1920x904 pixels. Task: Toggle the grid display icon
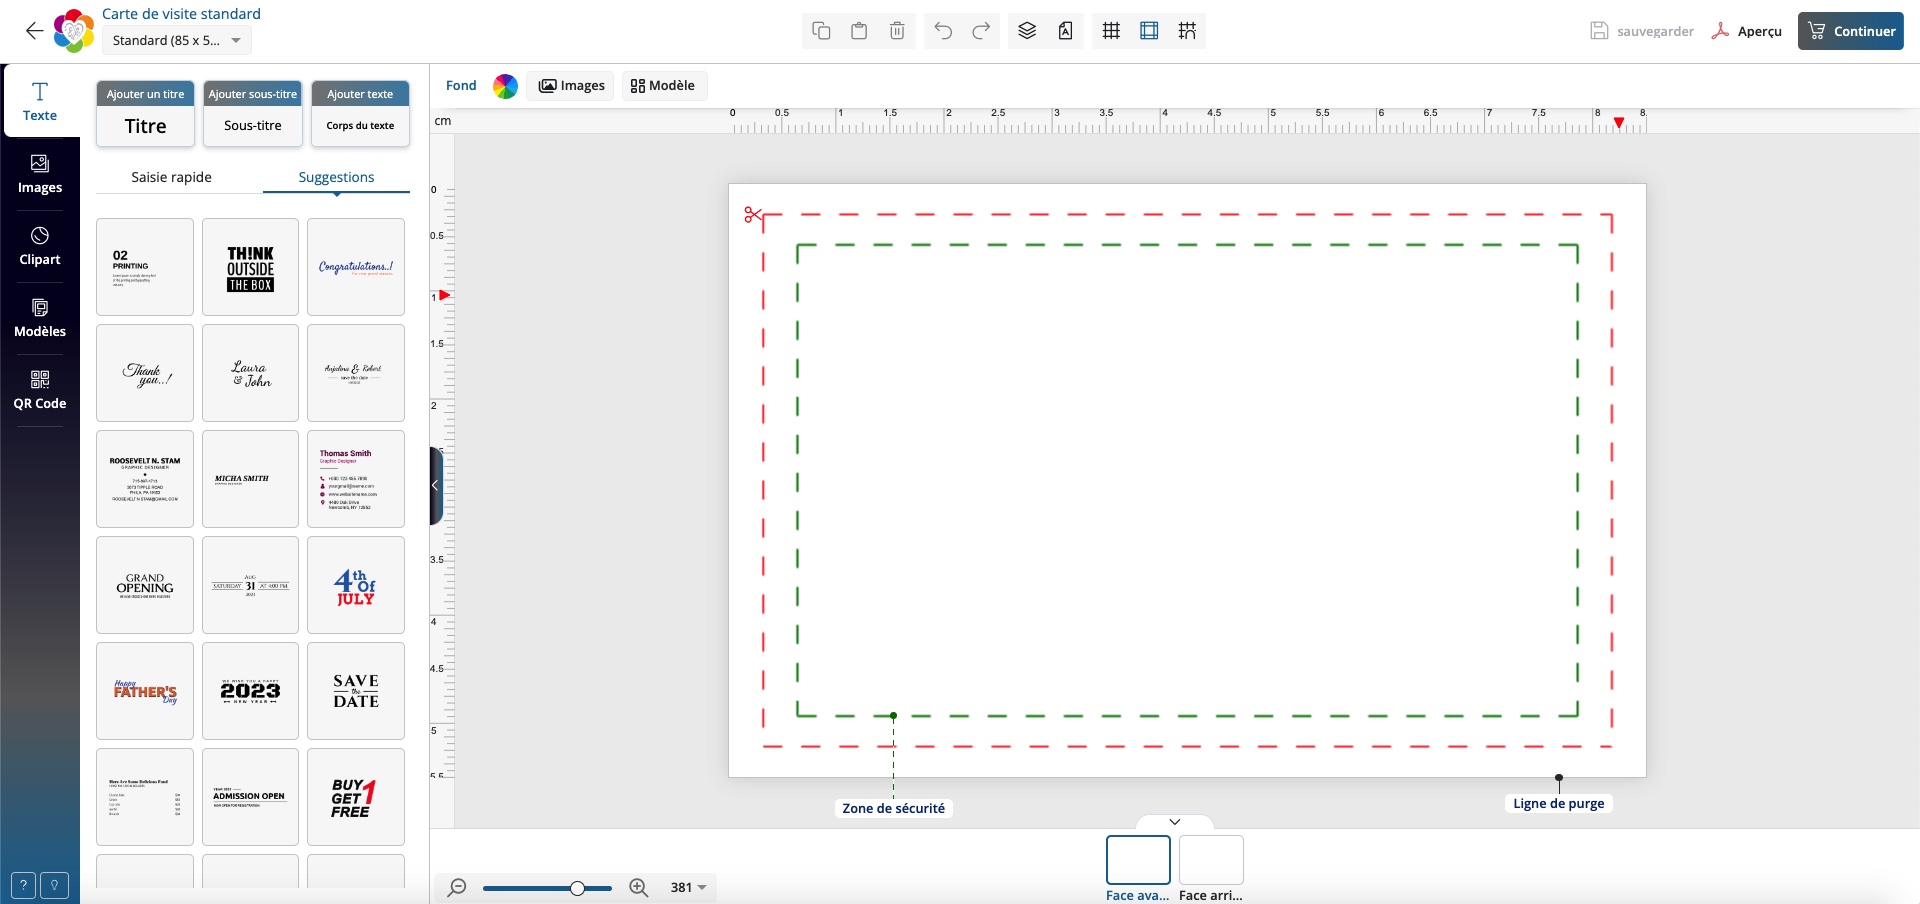(x=1111, y=31)
